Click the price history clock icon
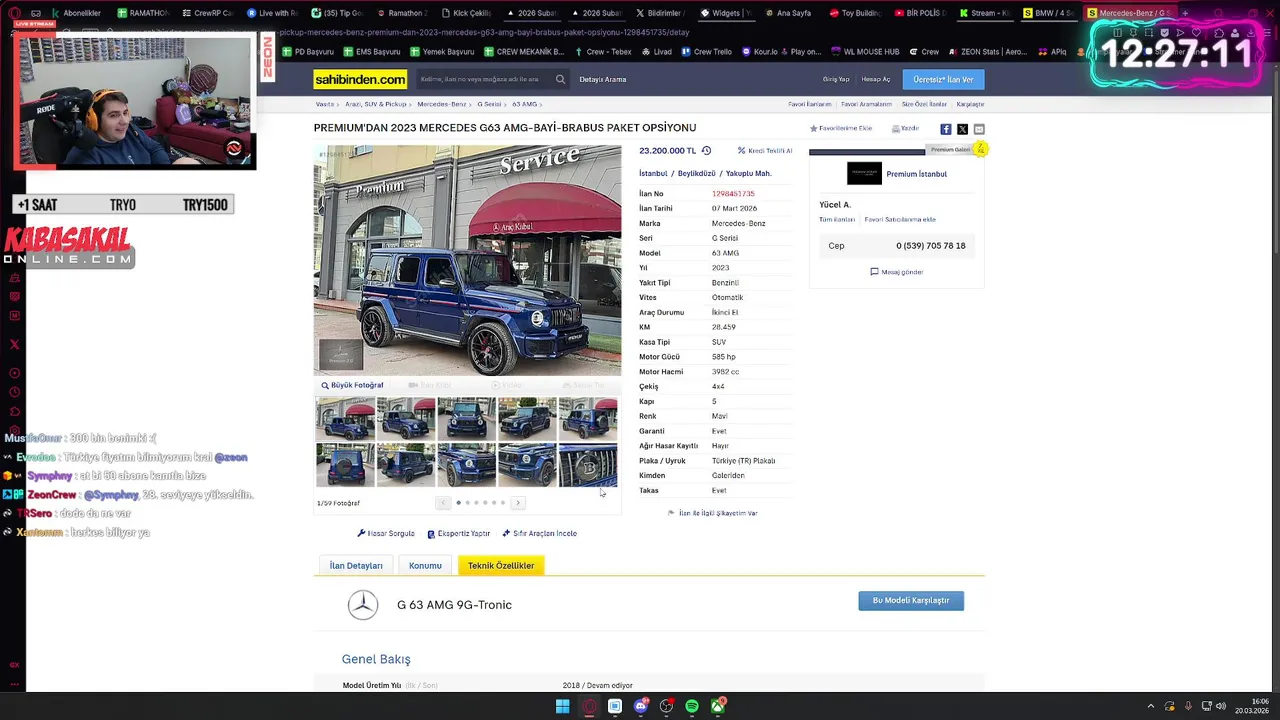Screen dimensions: 1280x720 (706, 151)
